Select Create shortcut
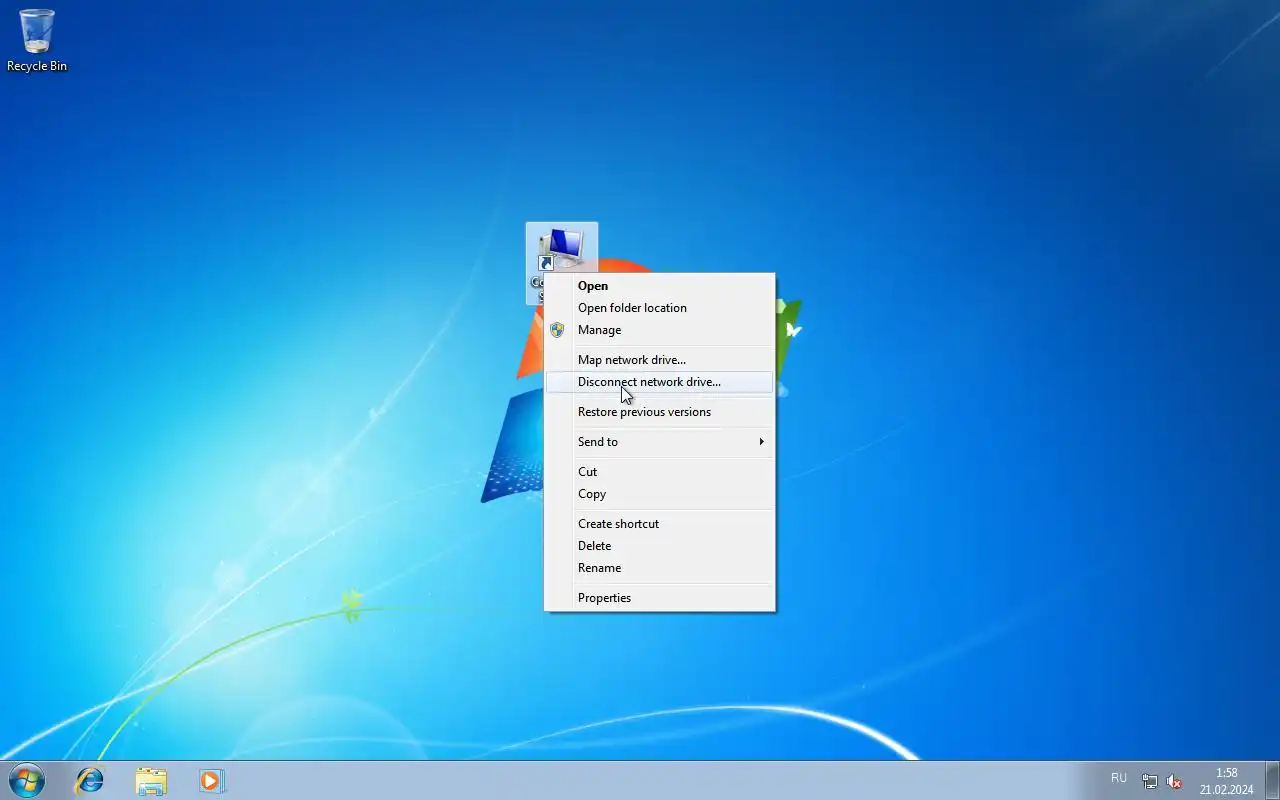Image resolution: width=1280 pixels, height=800 pixels. tap(659, 524)
